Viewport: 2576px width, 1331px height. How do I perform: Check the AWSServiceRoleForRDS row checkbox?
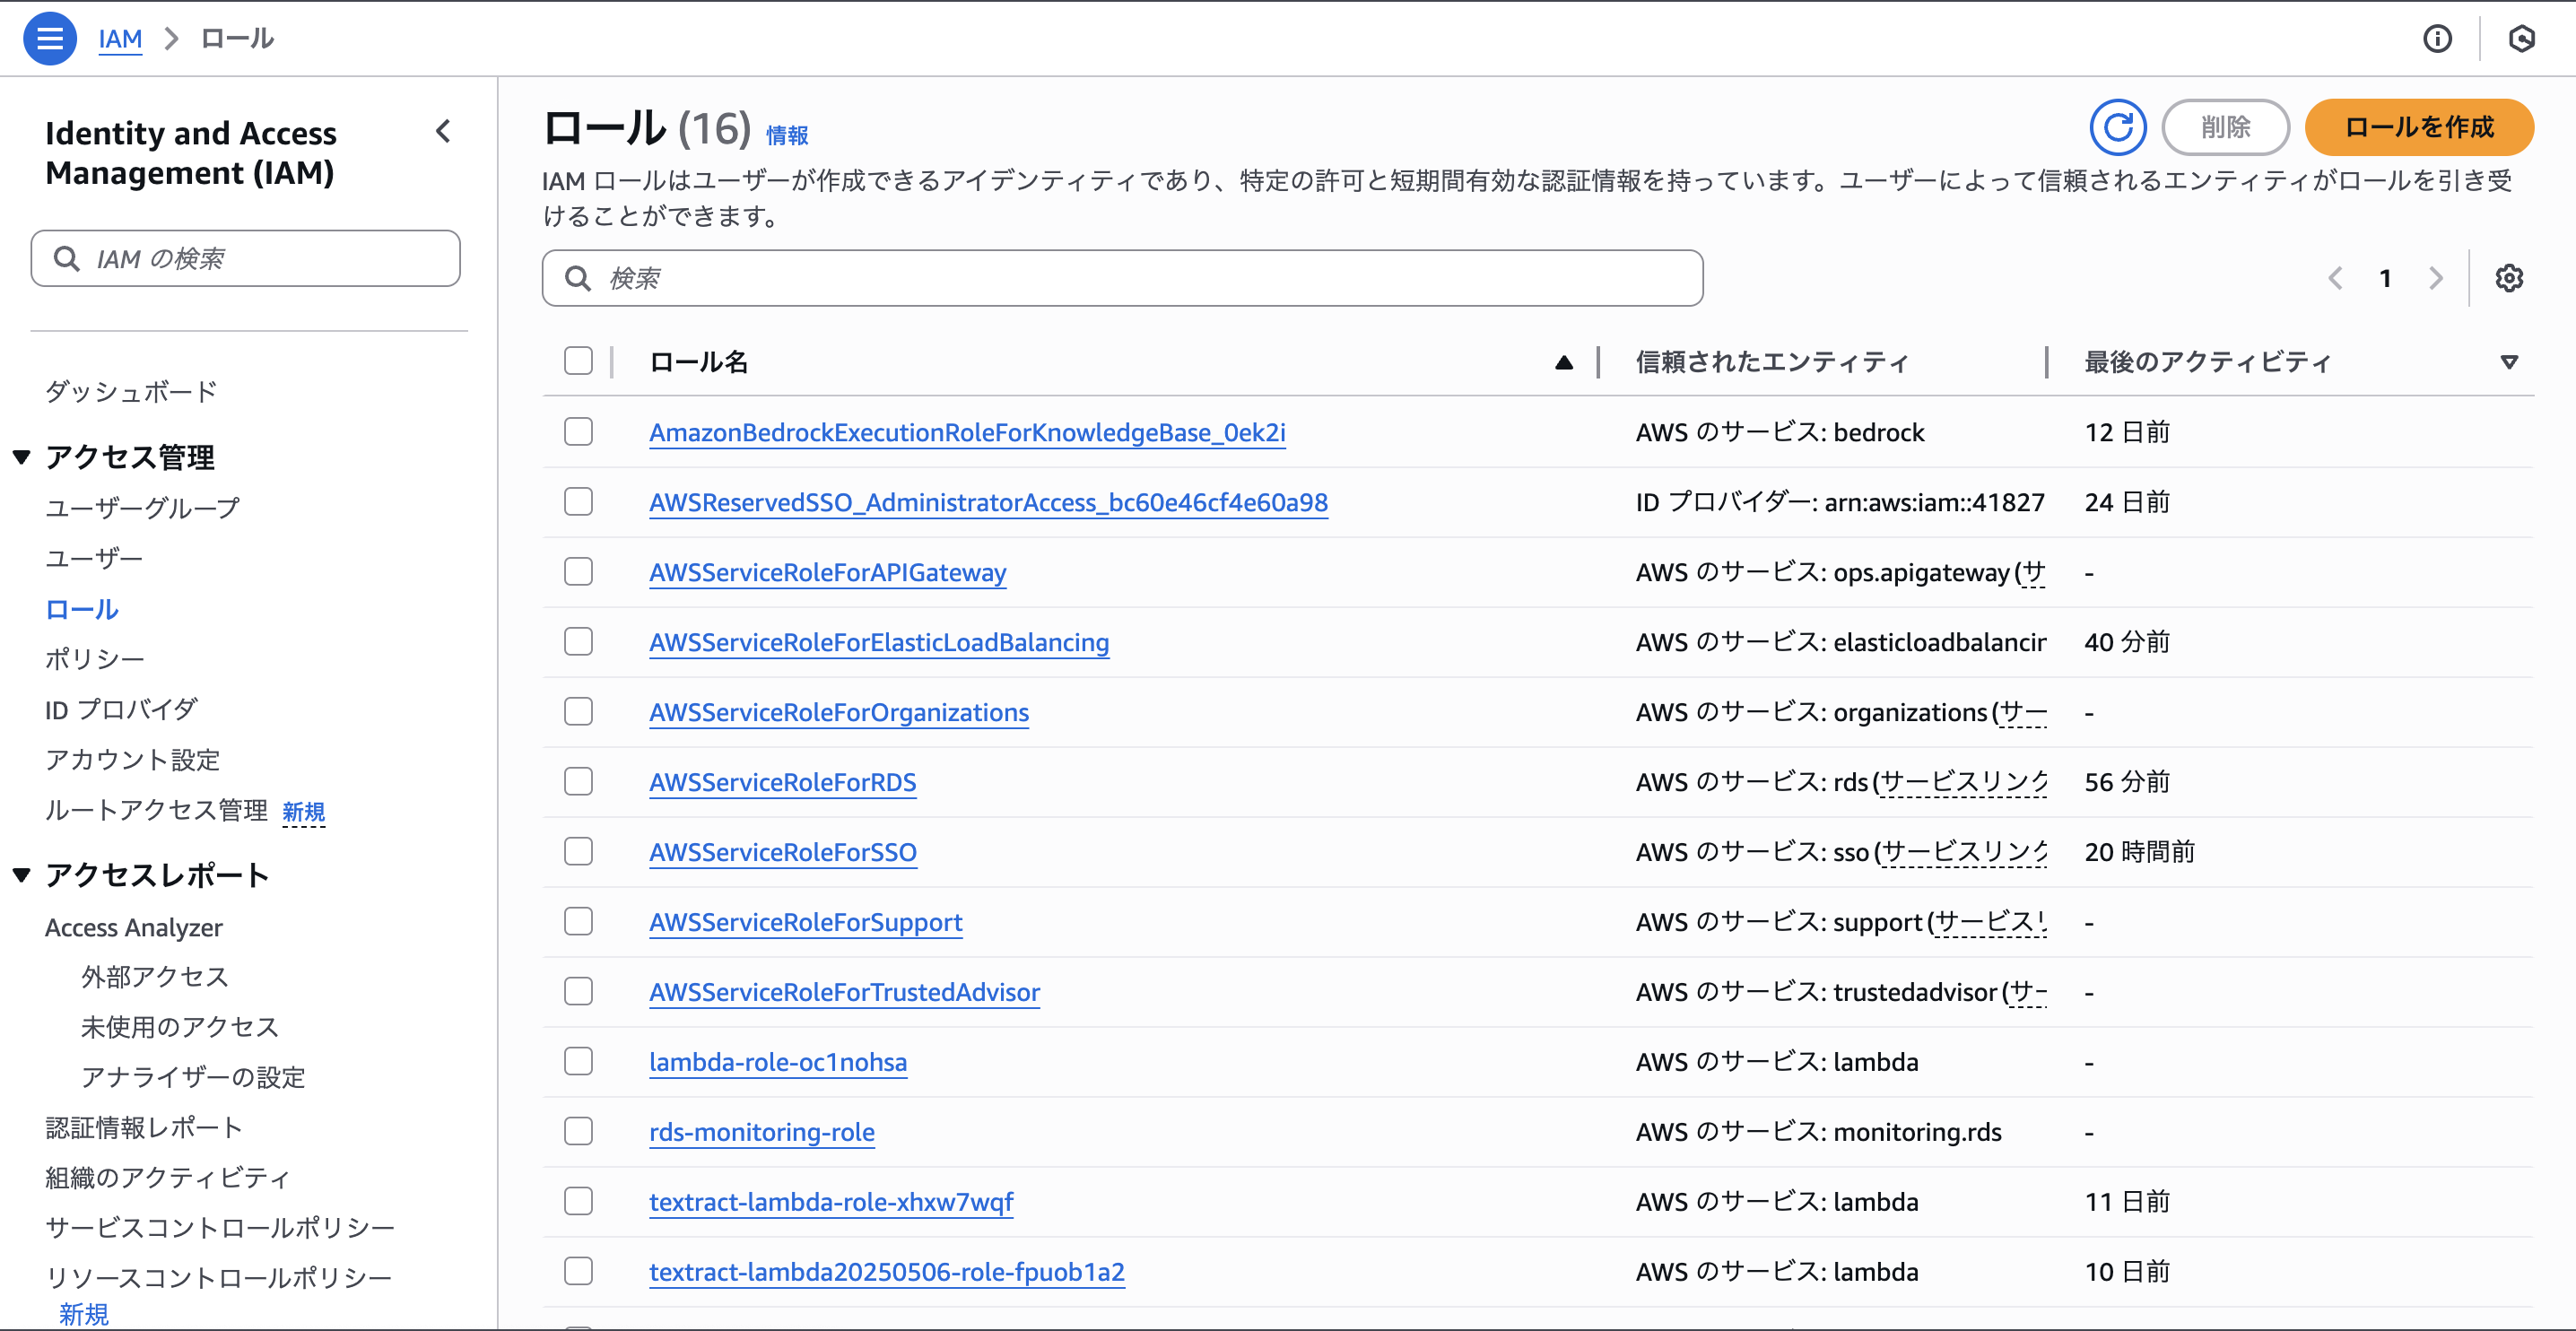point(578,781)
